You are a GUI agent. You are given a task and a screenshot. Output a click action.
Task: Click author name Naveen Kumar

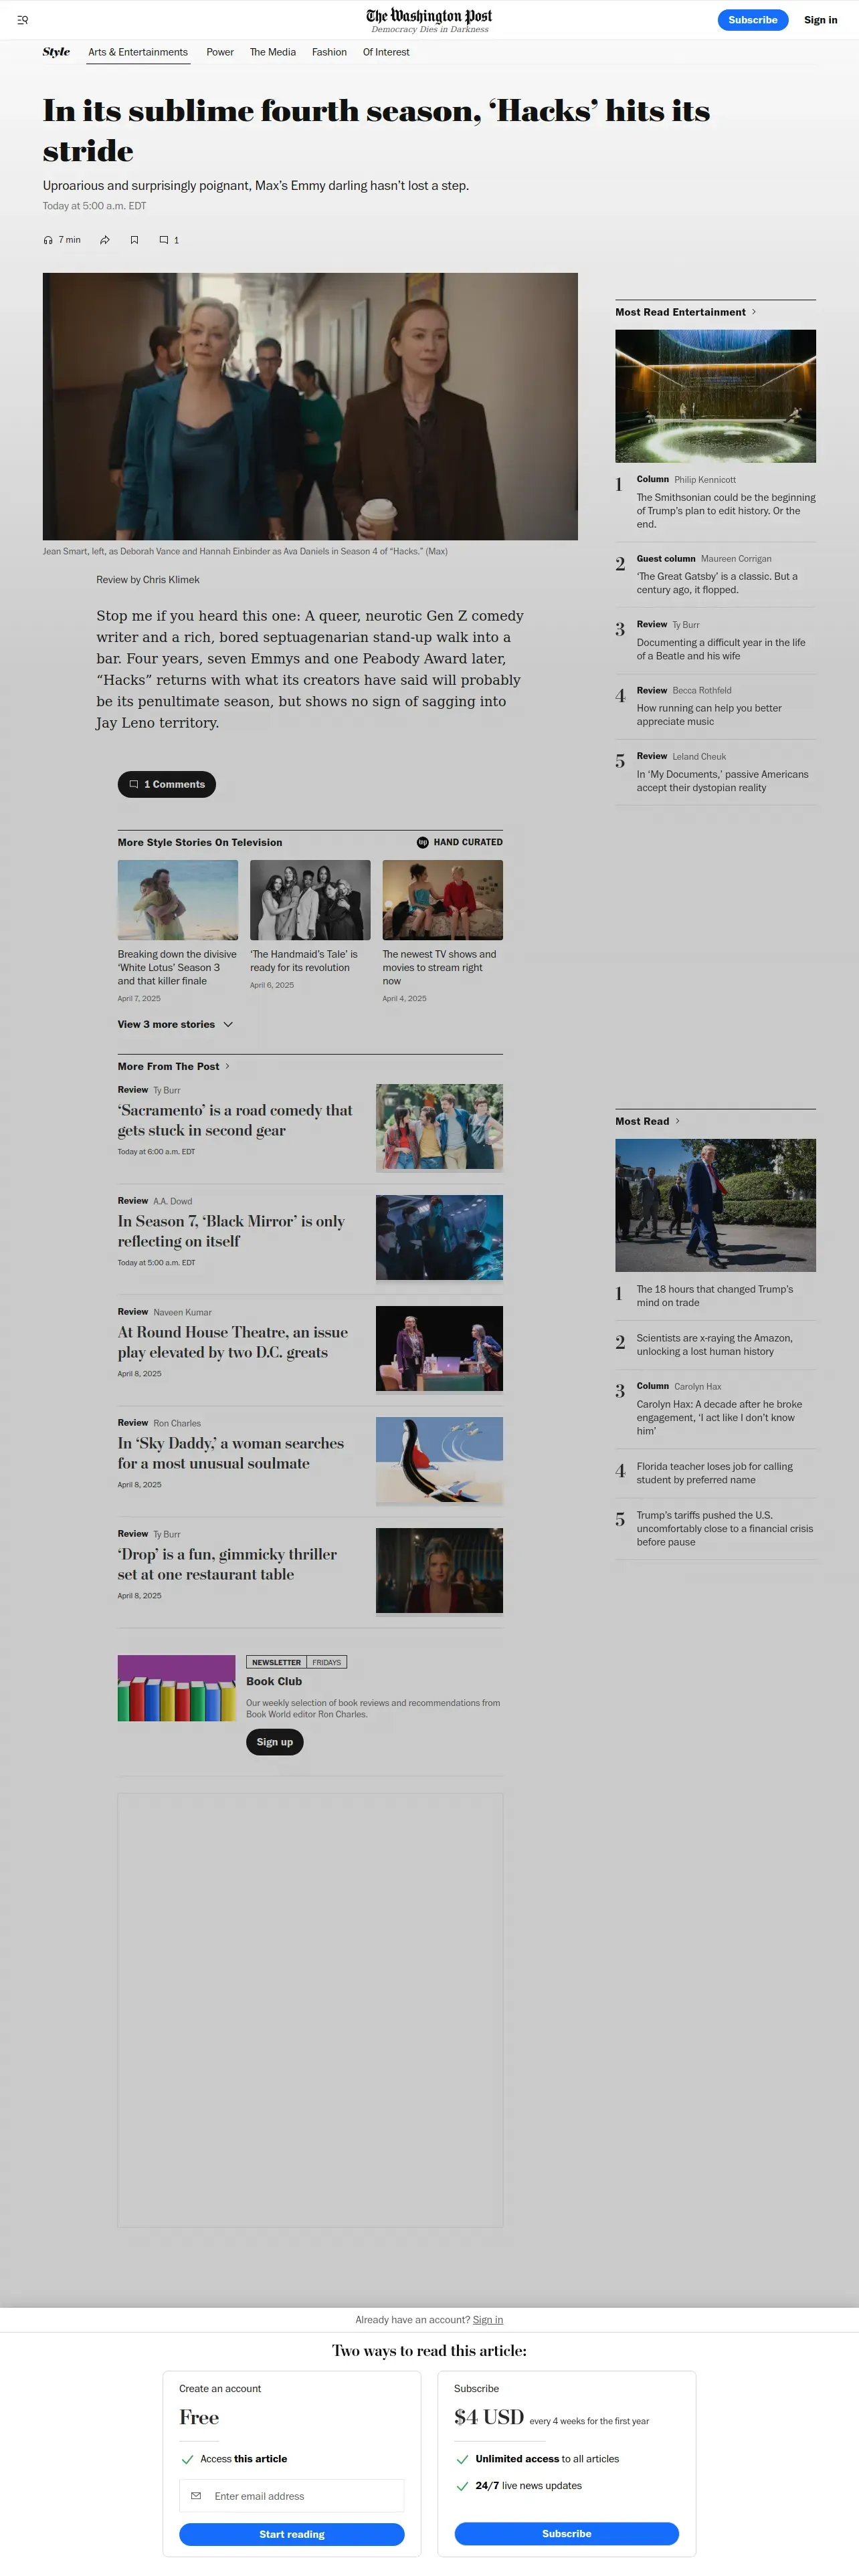(183, 1312)
